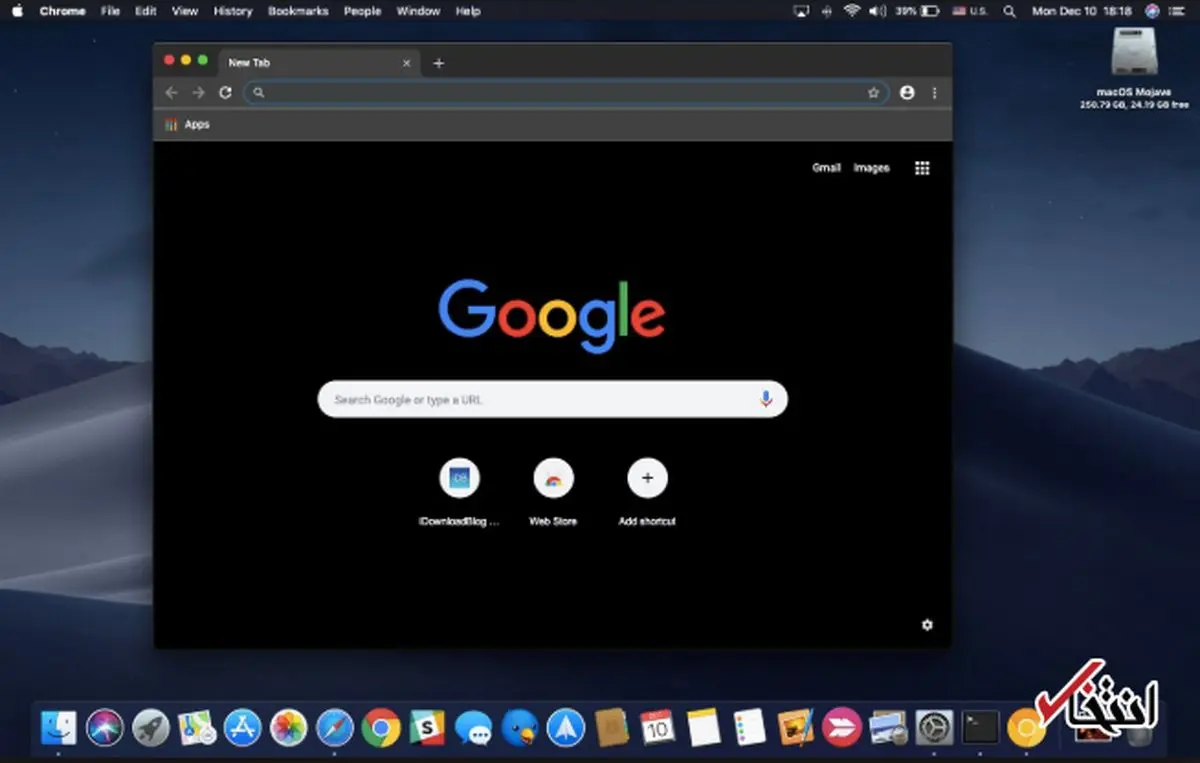Open the customize page gear icon
This screenshot has height=763, width=1200.
[927, 625]
